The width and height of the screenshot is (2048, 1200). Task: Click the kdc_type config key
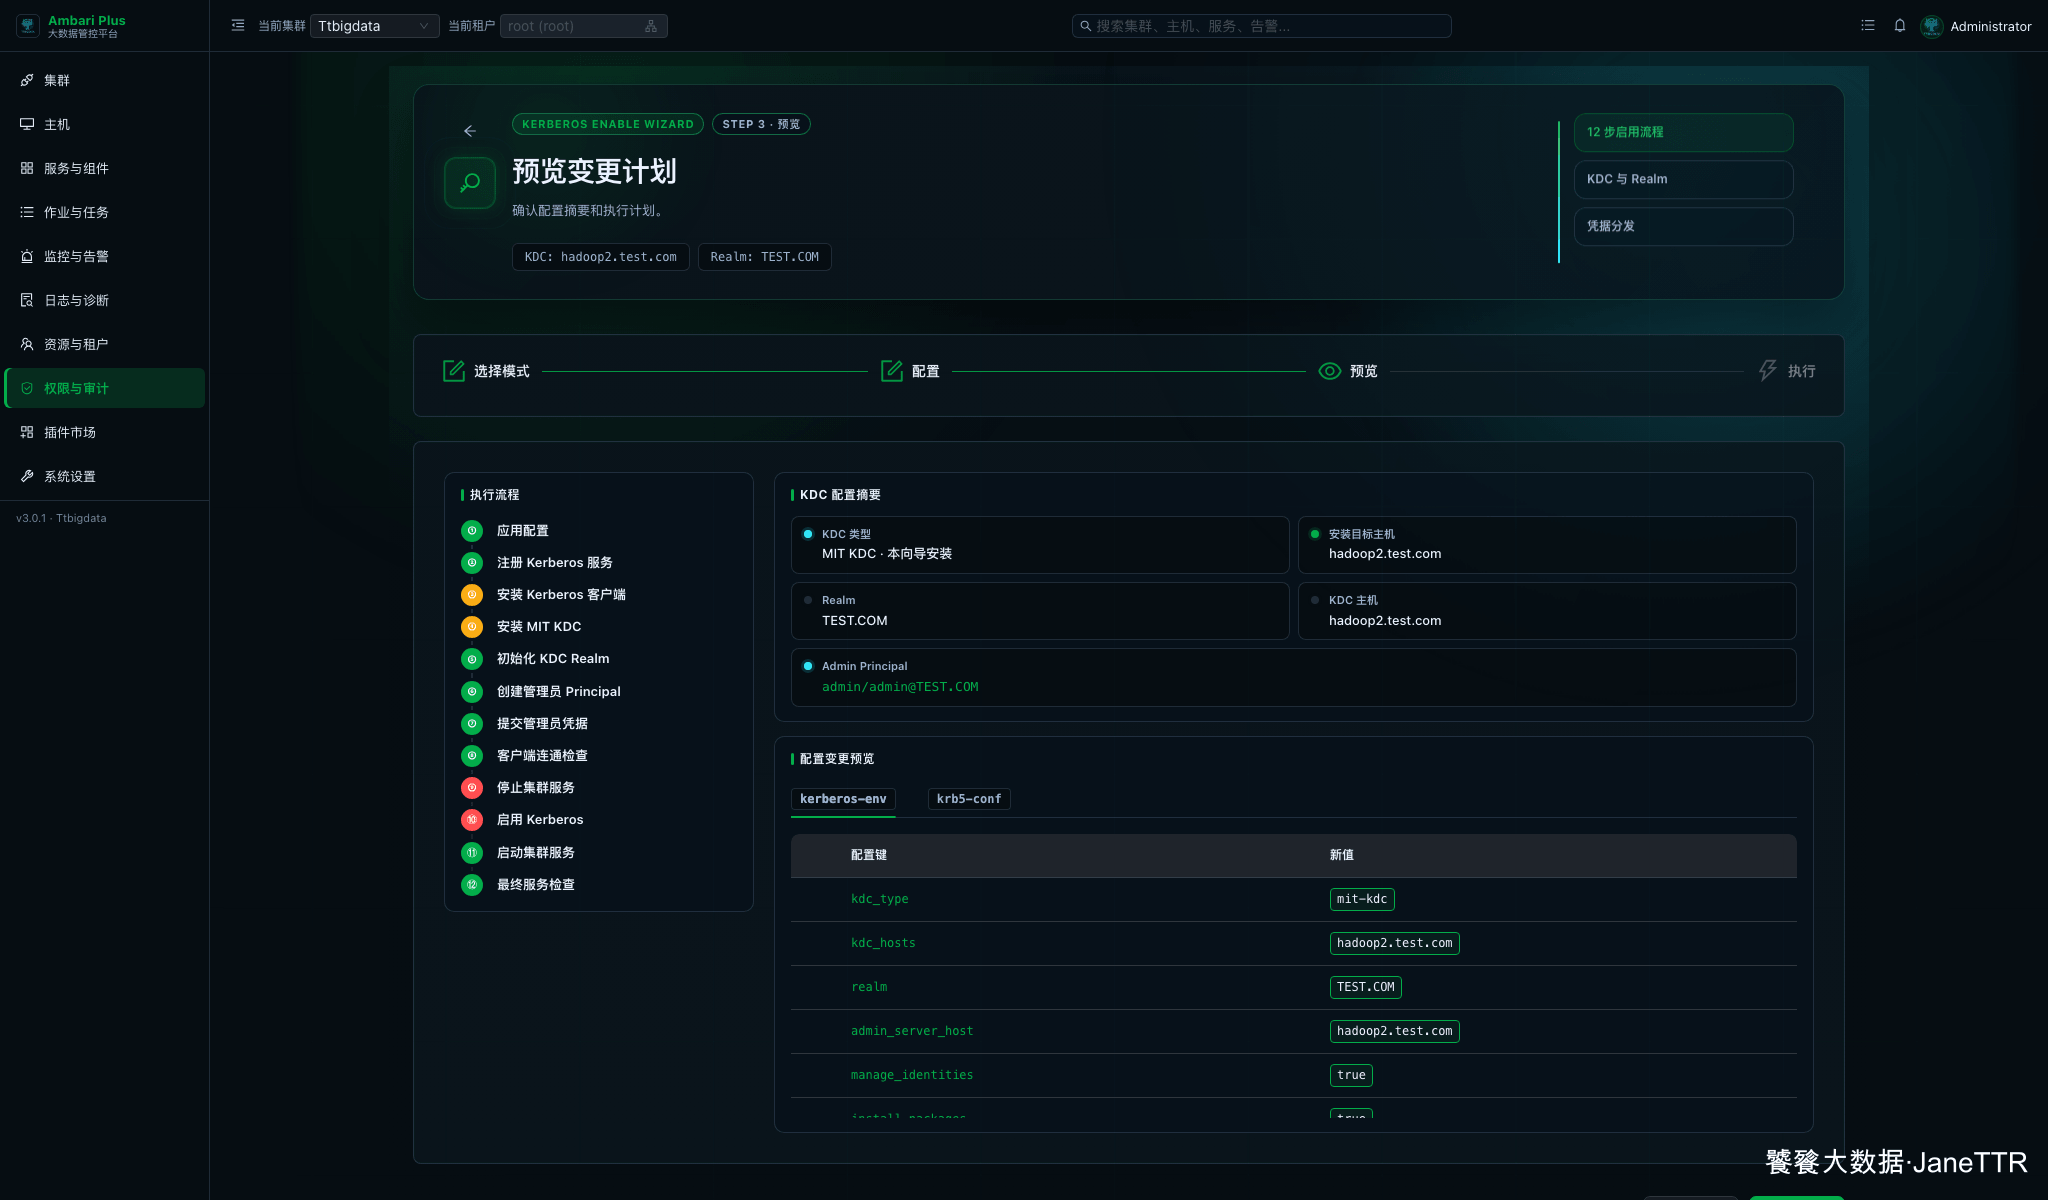(880, 899)
